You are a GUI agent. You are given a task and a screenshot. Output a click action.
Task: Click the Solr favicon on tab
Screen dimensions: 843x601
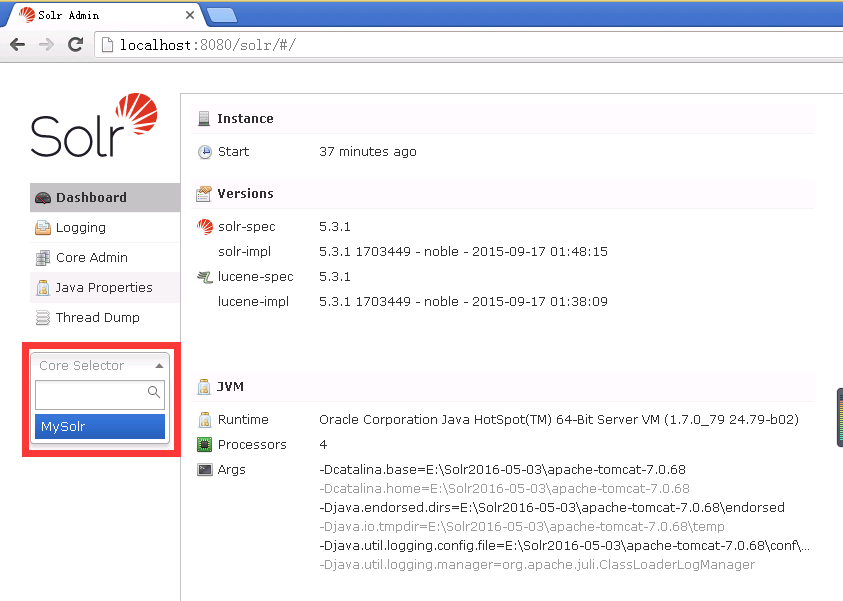(27, 15)
